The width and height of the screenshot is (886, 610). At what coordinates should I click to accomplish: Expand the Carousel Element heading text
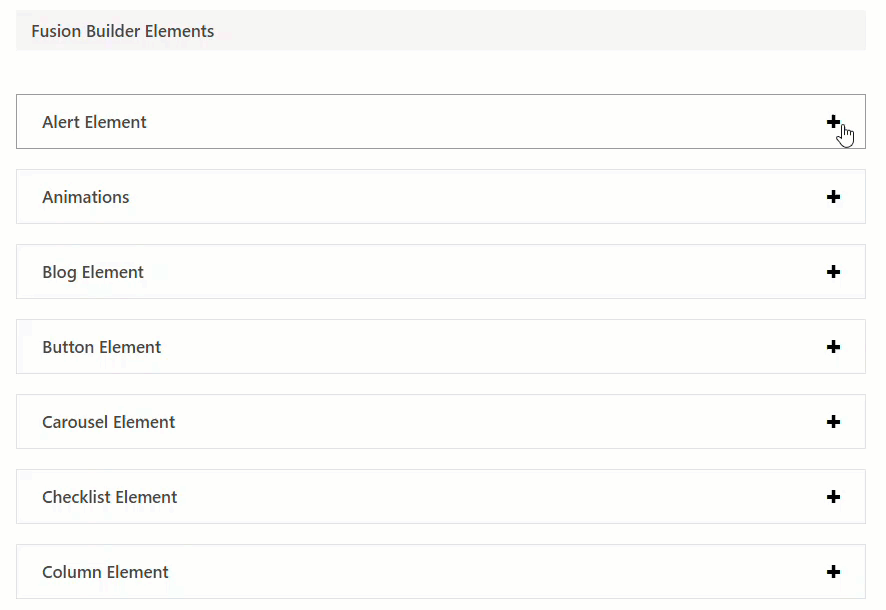[x=108, y=422]
